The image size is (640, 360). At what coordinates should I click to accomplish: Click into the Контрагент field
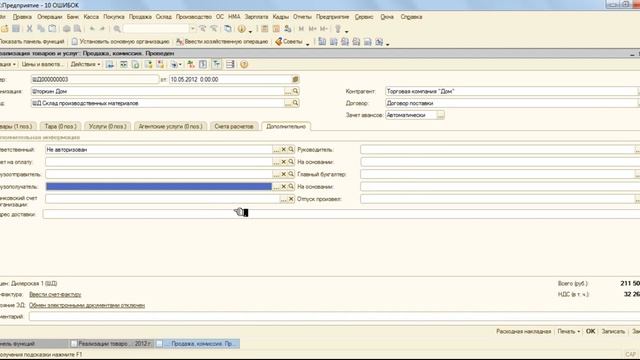click(x=512, y=91)
